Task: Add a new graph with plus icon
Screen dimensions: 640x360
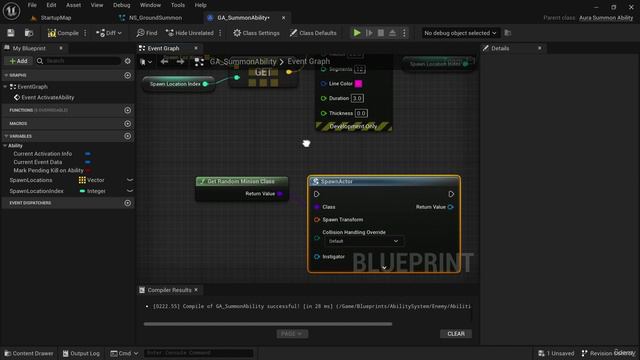Action: point(128,76)
